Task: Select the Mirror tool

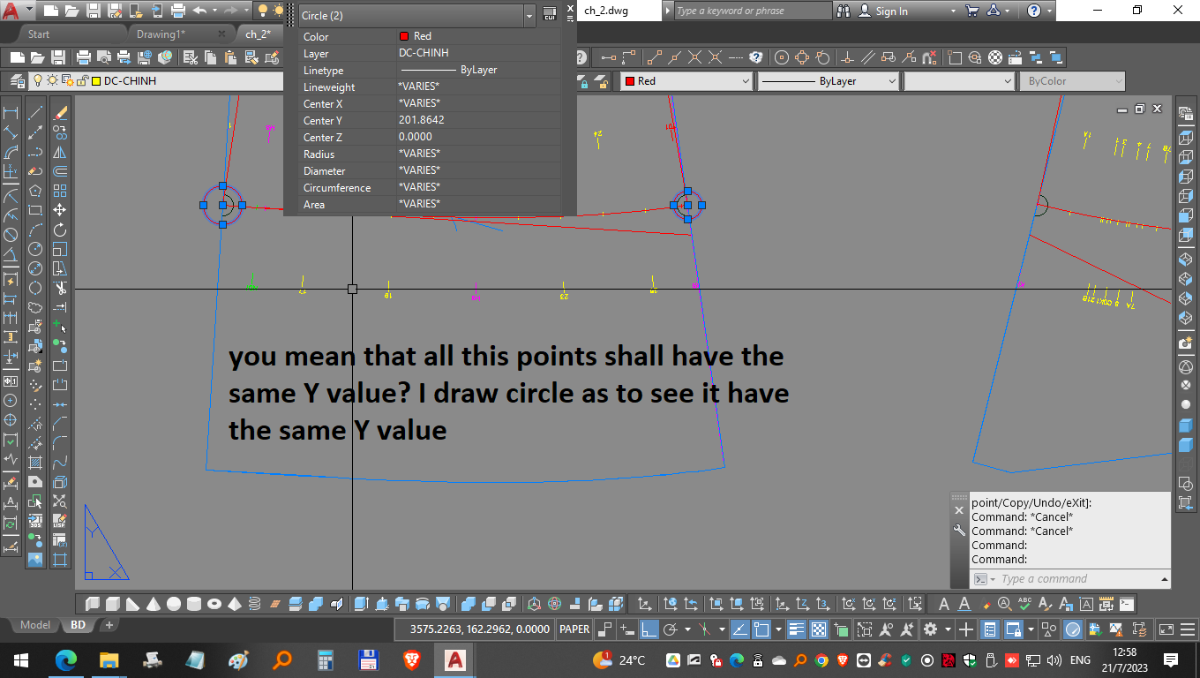Action: coord(59,151)
